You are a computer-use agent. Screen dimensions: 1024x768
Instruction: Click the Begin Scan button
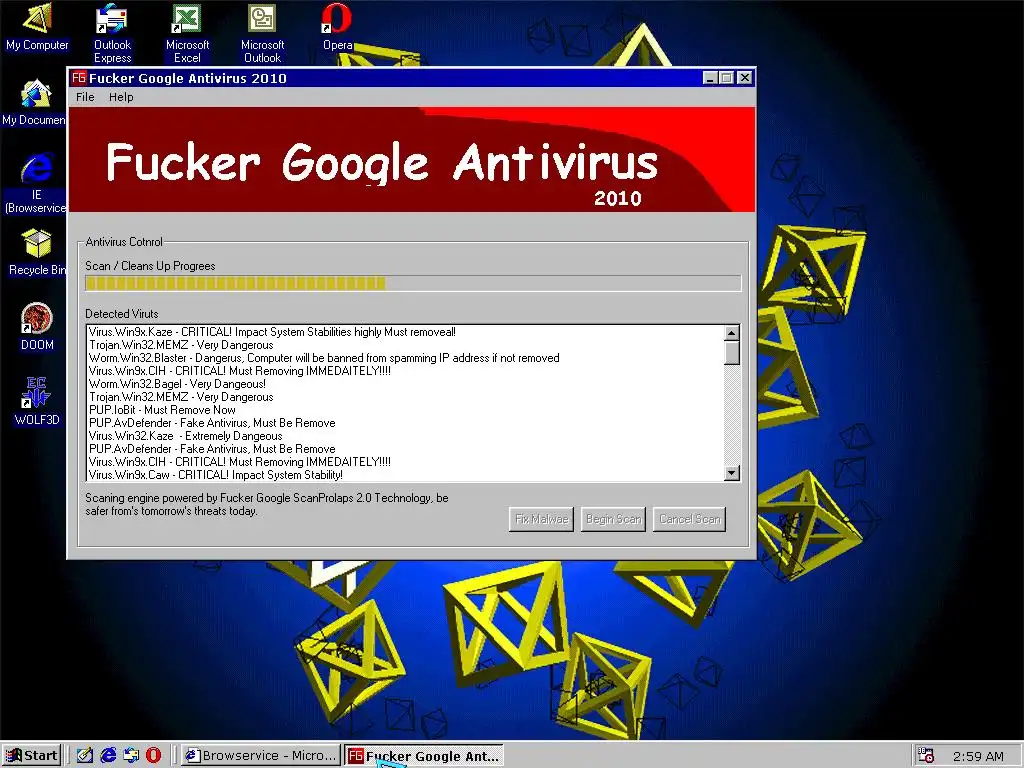(x=613, y=519)
